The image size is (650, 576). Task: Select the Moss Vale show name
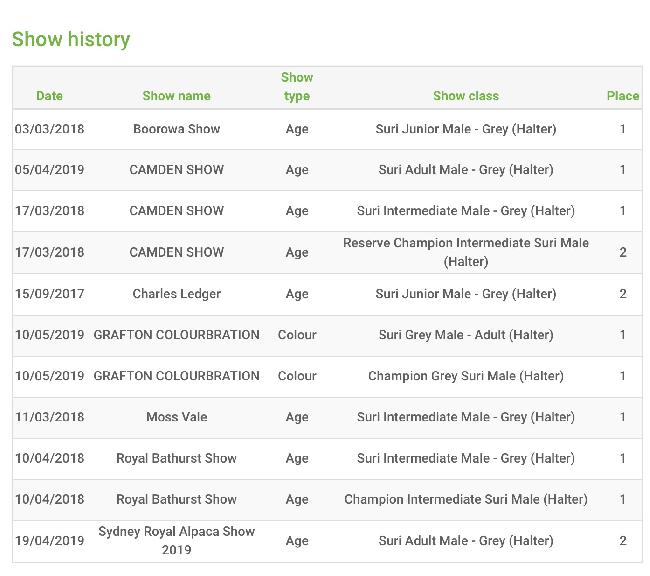(177, 417)
